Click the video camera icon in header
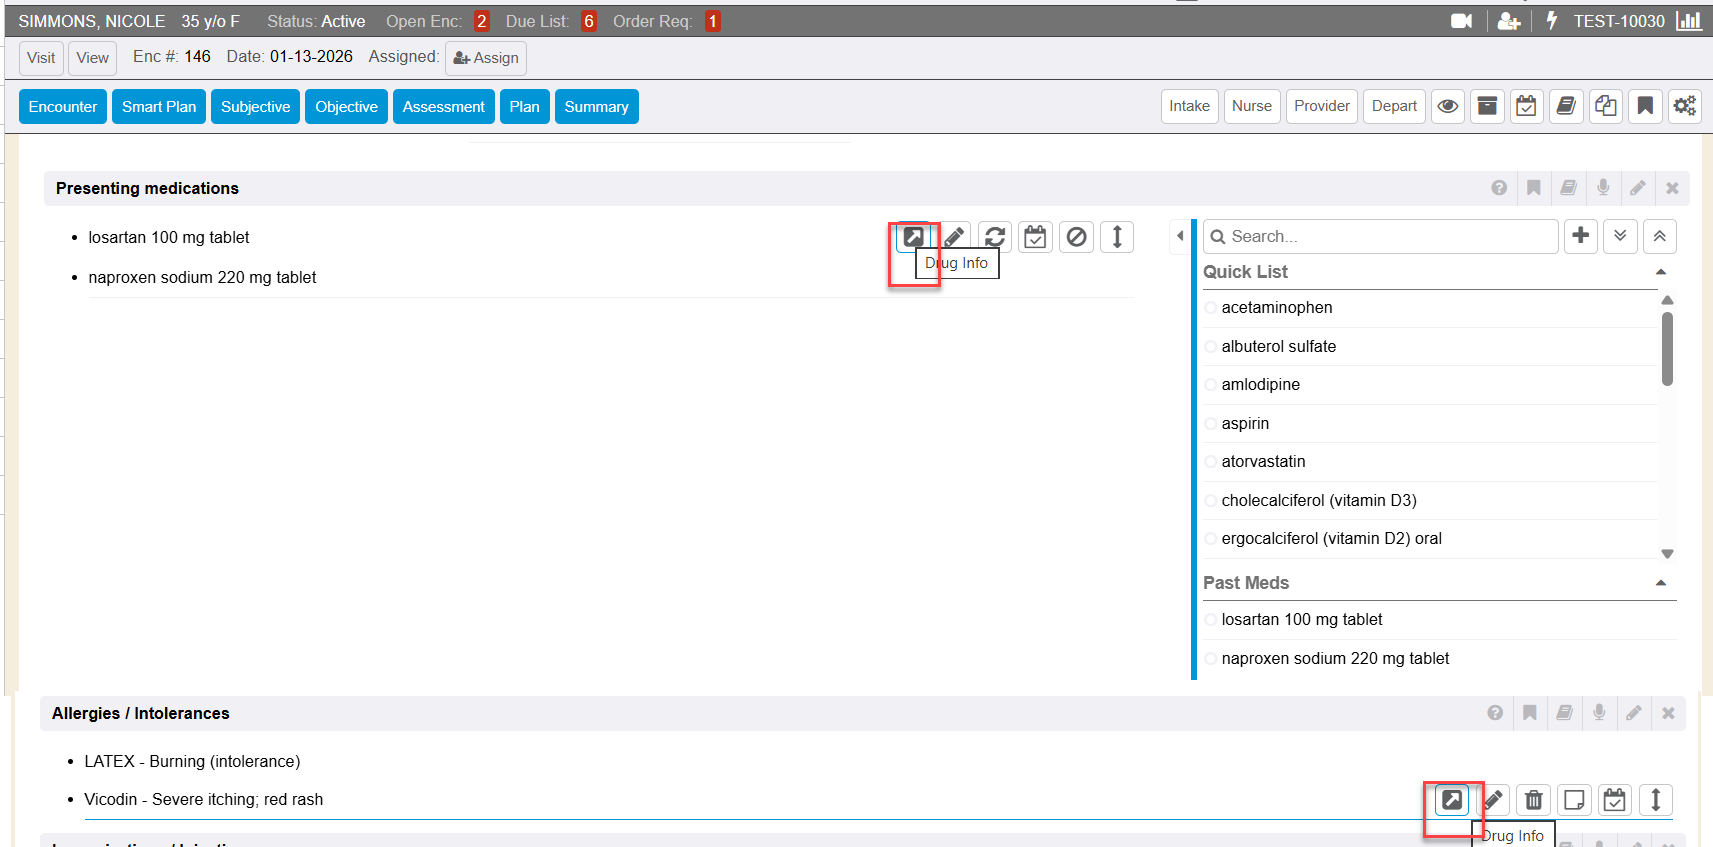The image size is (1713, 847). click(1461, 21)
